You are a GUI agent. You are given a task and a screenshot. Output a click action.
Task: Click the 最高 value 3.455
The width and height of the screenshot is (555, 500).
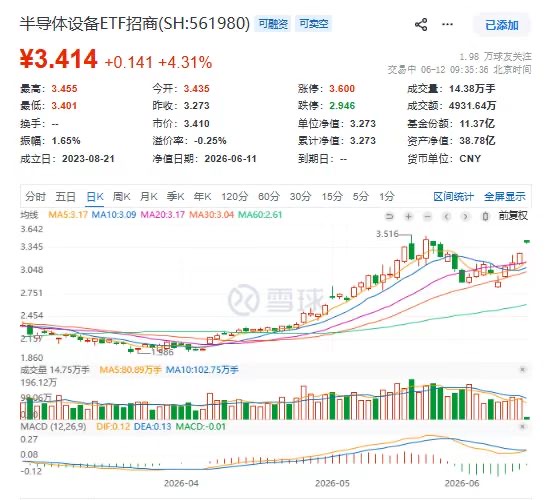[64, 88]
